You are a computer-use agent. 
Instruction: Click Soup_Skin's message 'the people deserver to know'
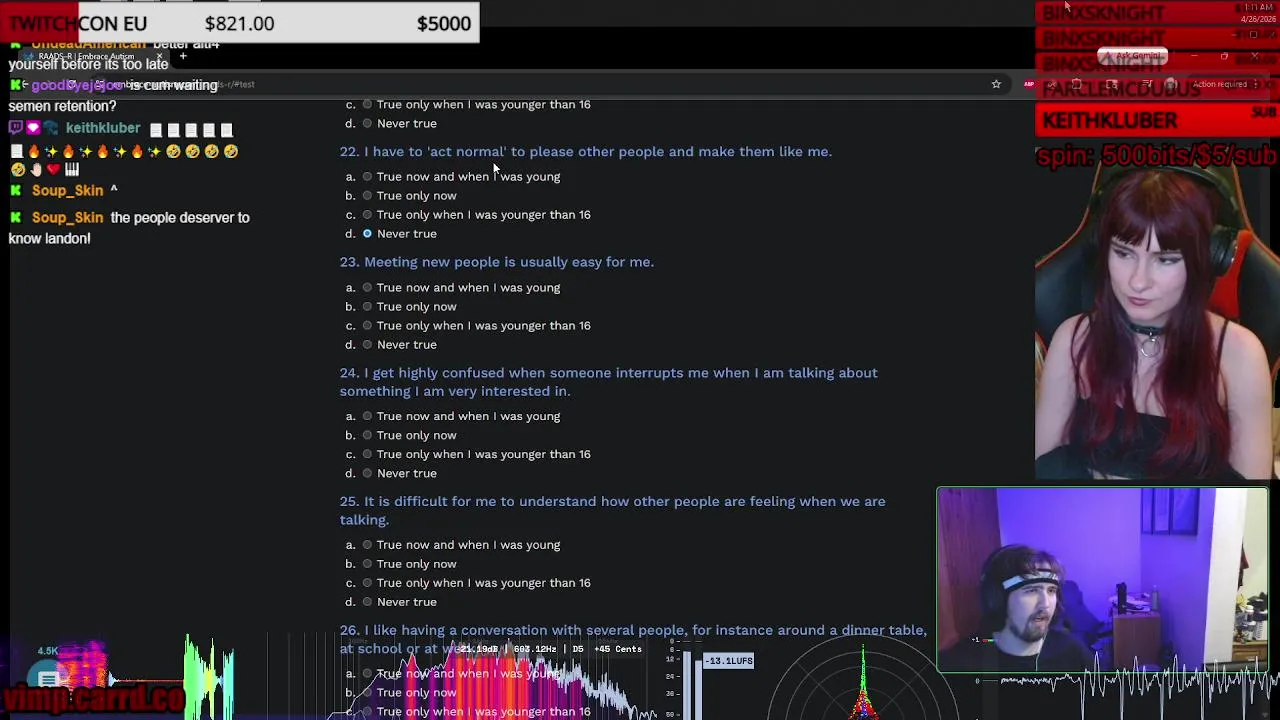[129, 227]
